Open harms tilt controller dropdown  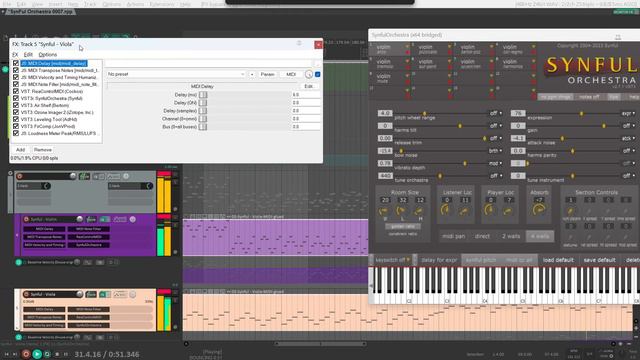495,126
